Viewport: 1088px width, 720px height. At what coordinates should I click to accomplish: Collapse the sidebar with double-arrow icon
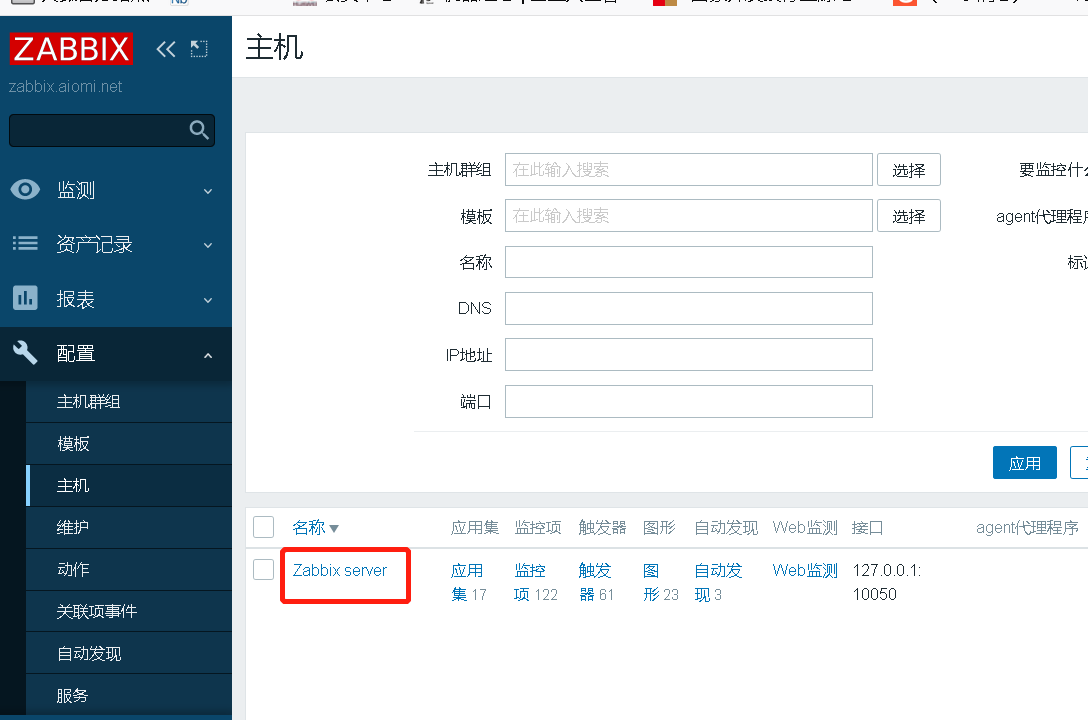[x=166, y=49]
